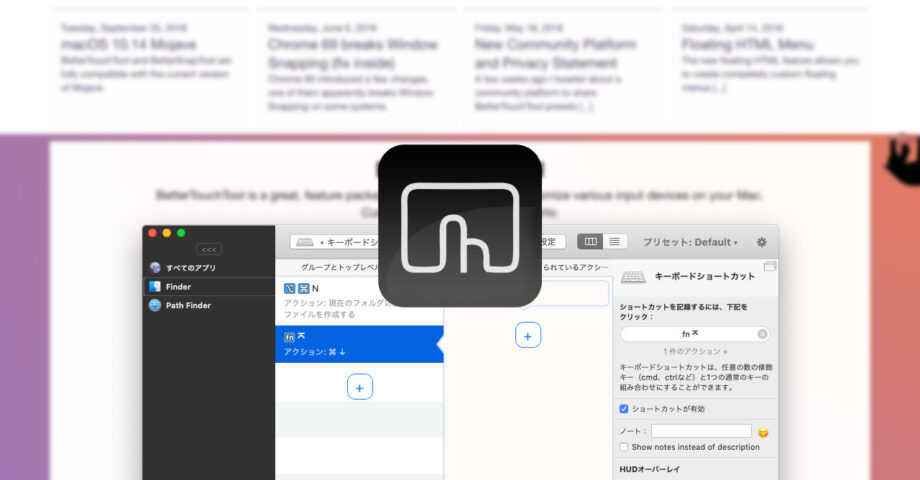This screenshot has height=480, width=920.
Task: Select the ⌥⌘N shortcut row
Action: pos(359,300)
